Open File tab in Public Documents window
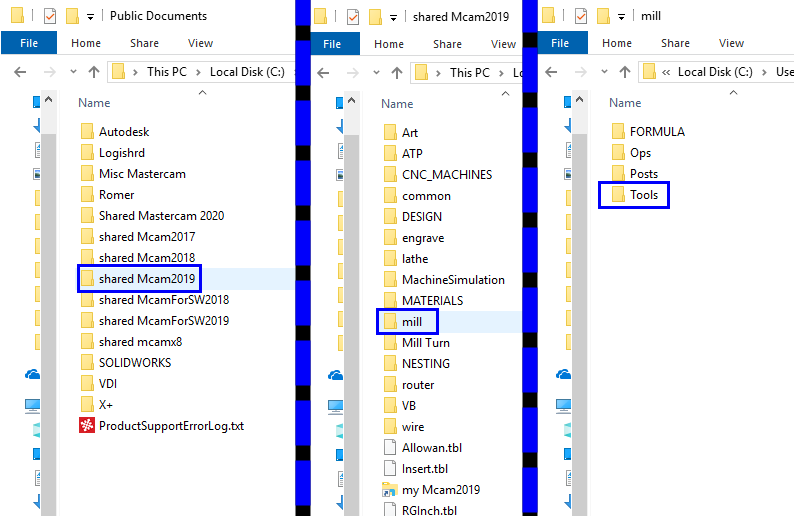The width and height of the screenshot is (794, 516). pos(29,43)
